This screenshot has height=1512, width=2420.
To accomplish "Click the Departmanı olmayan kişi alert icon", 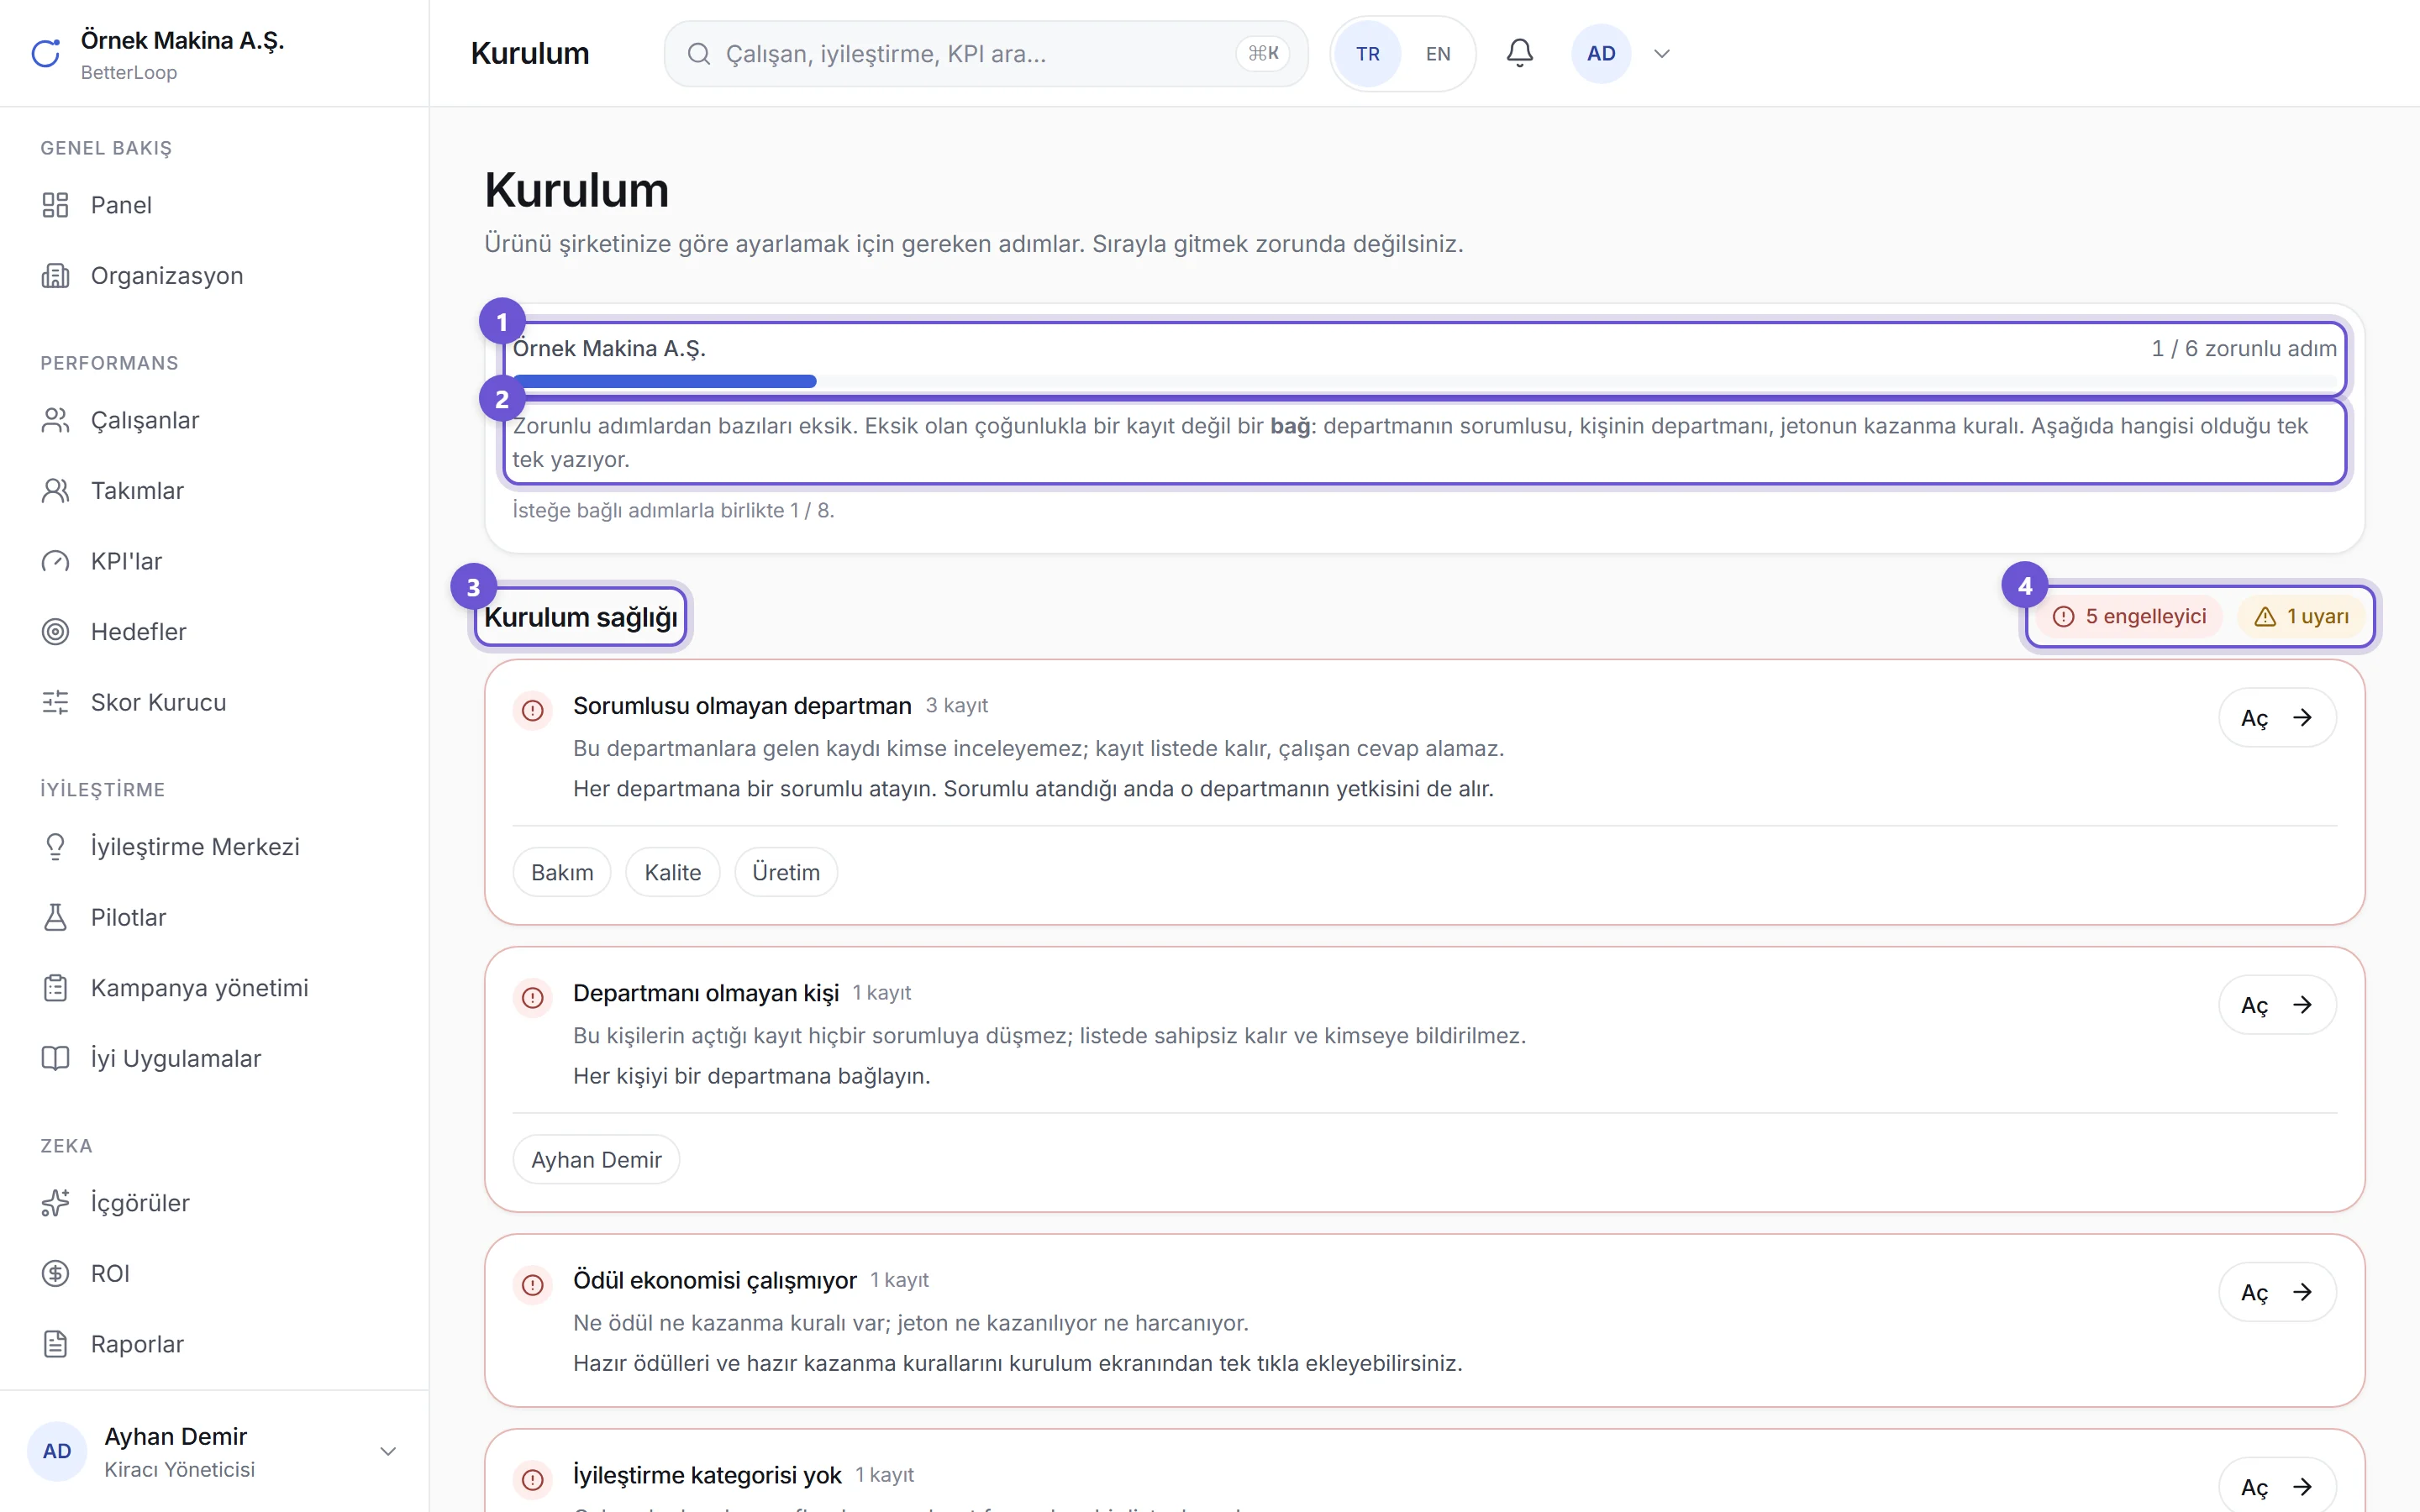I will coord(533,998).
